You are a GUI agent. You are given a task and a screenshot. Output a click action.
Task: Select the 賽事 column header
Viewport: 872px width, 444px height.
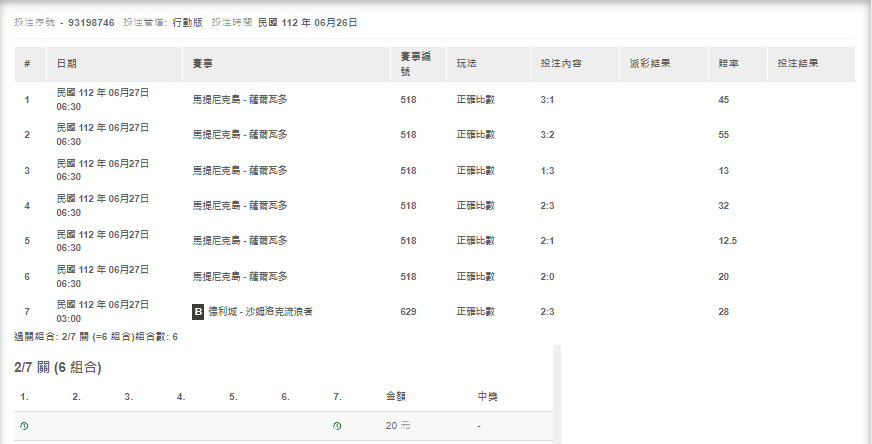tap(202, 63)
